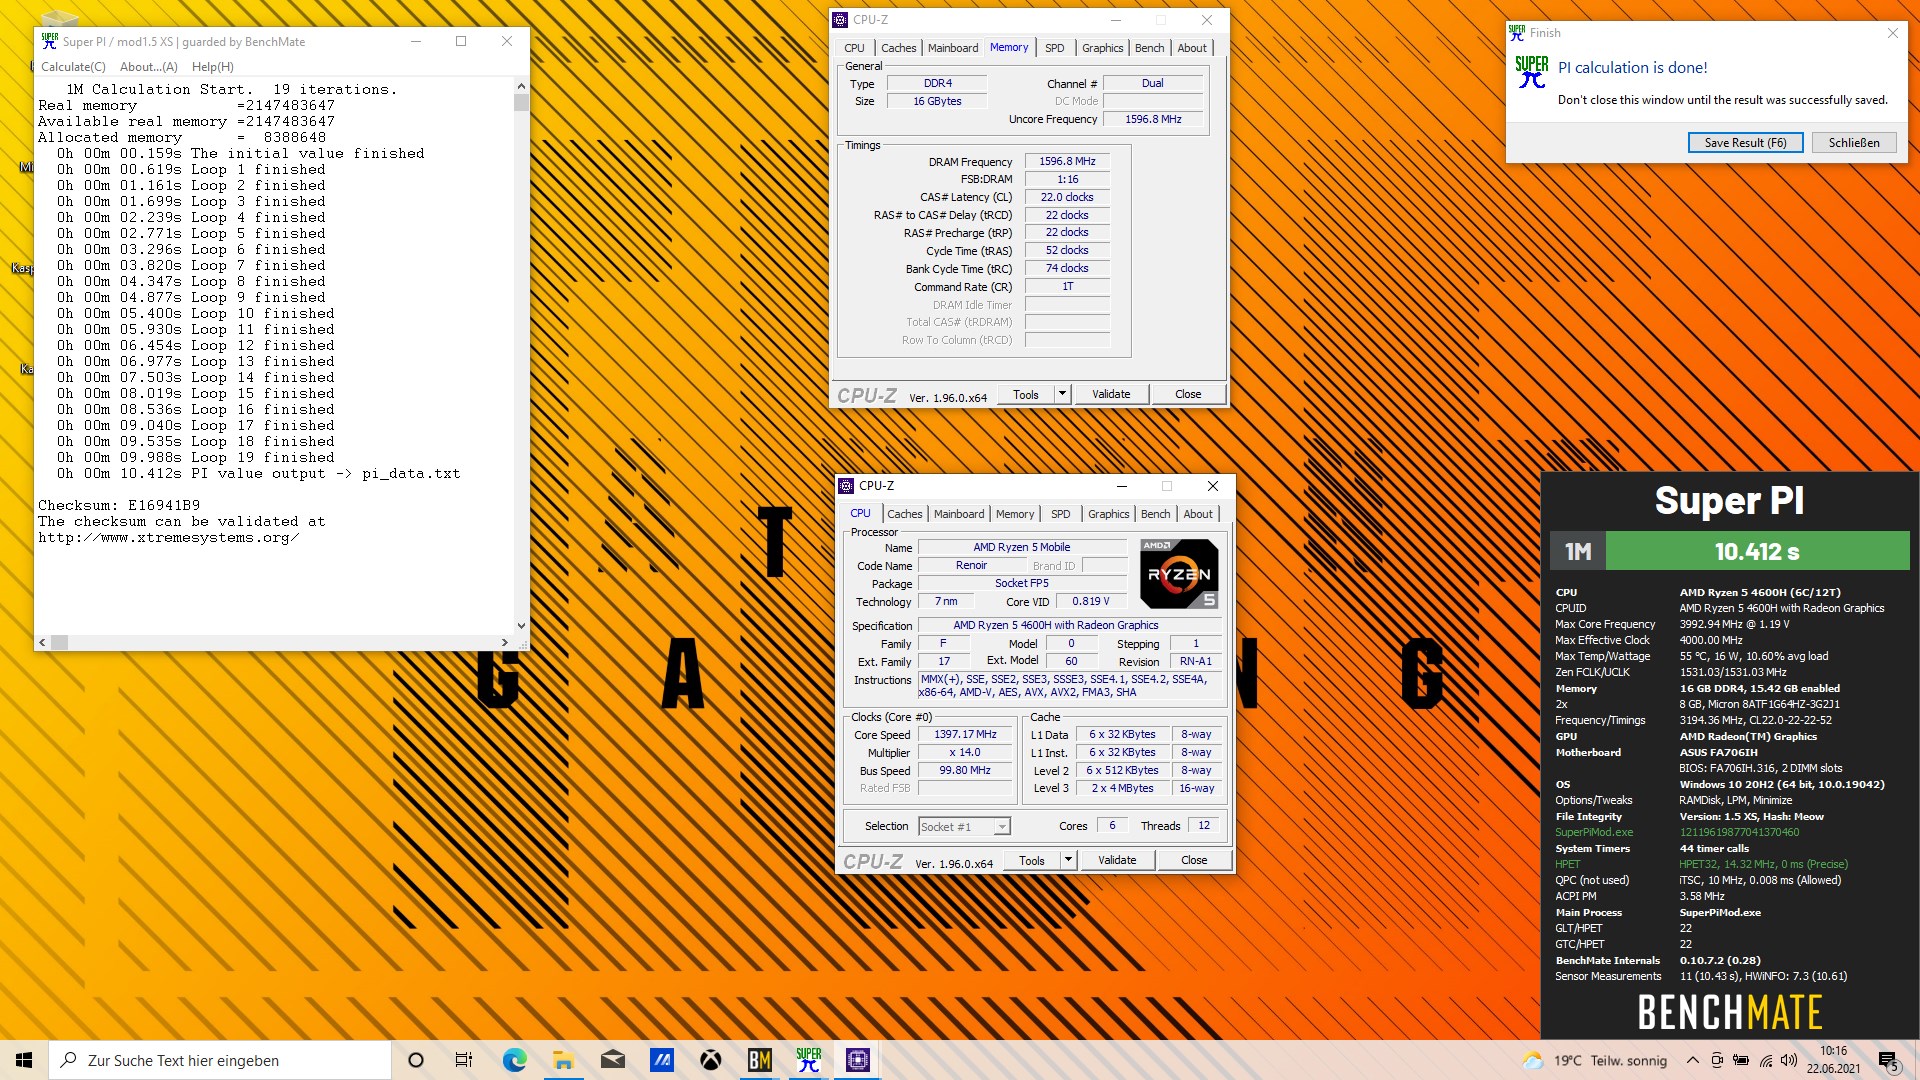Open Cortana circle icon in taskbar
This screenshot has height=1080, width=1920.
coord(416,1060)
